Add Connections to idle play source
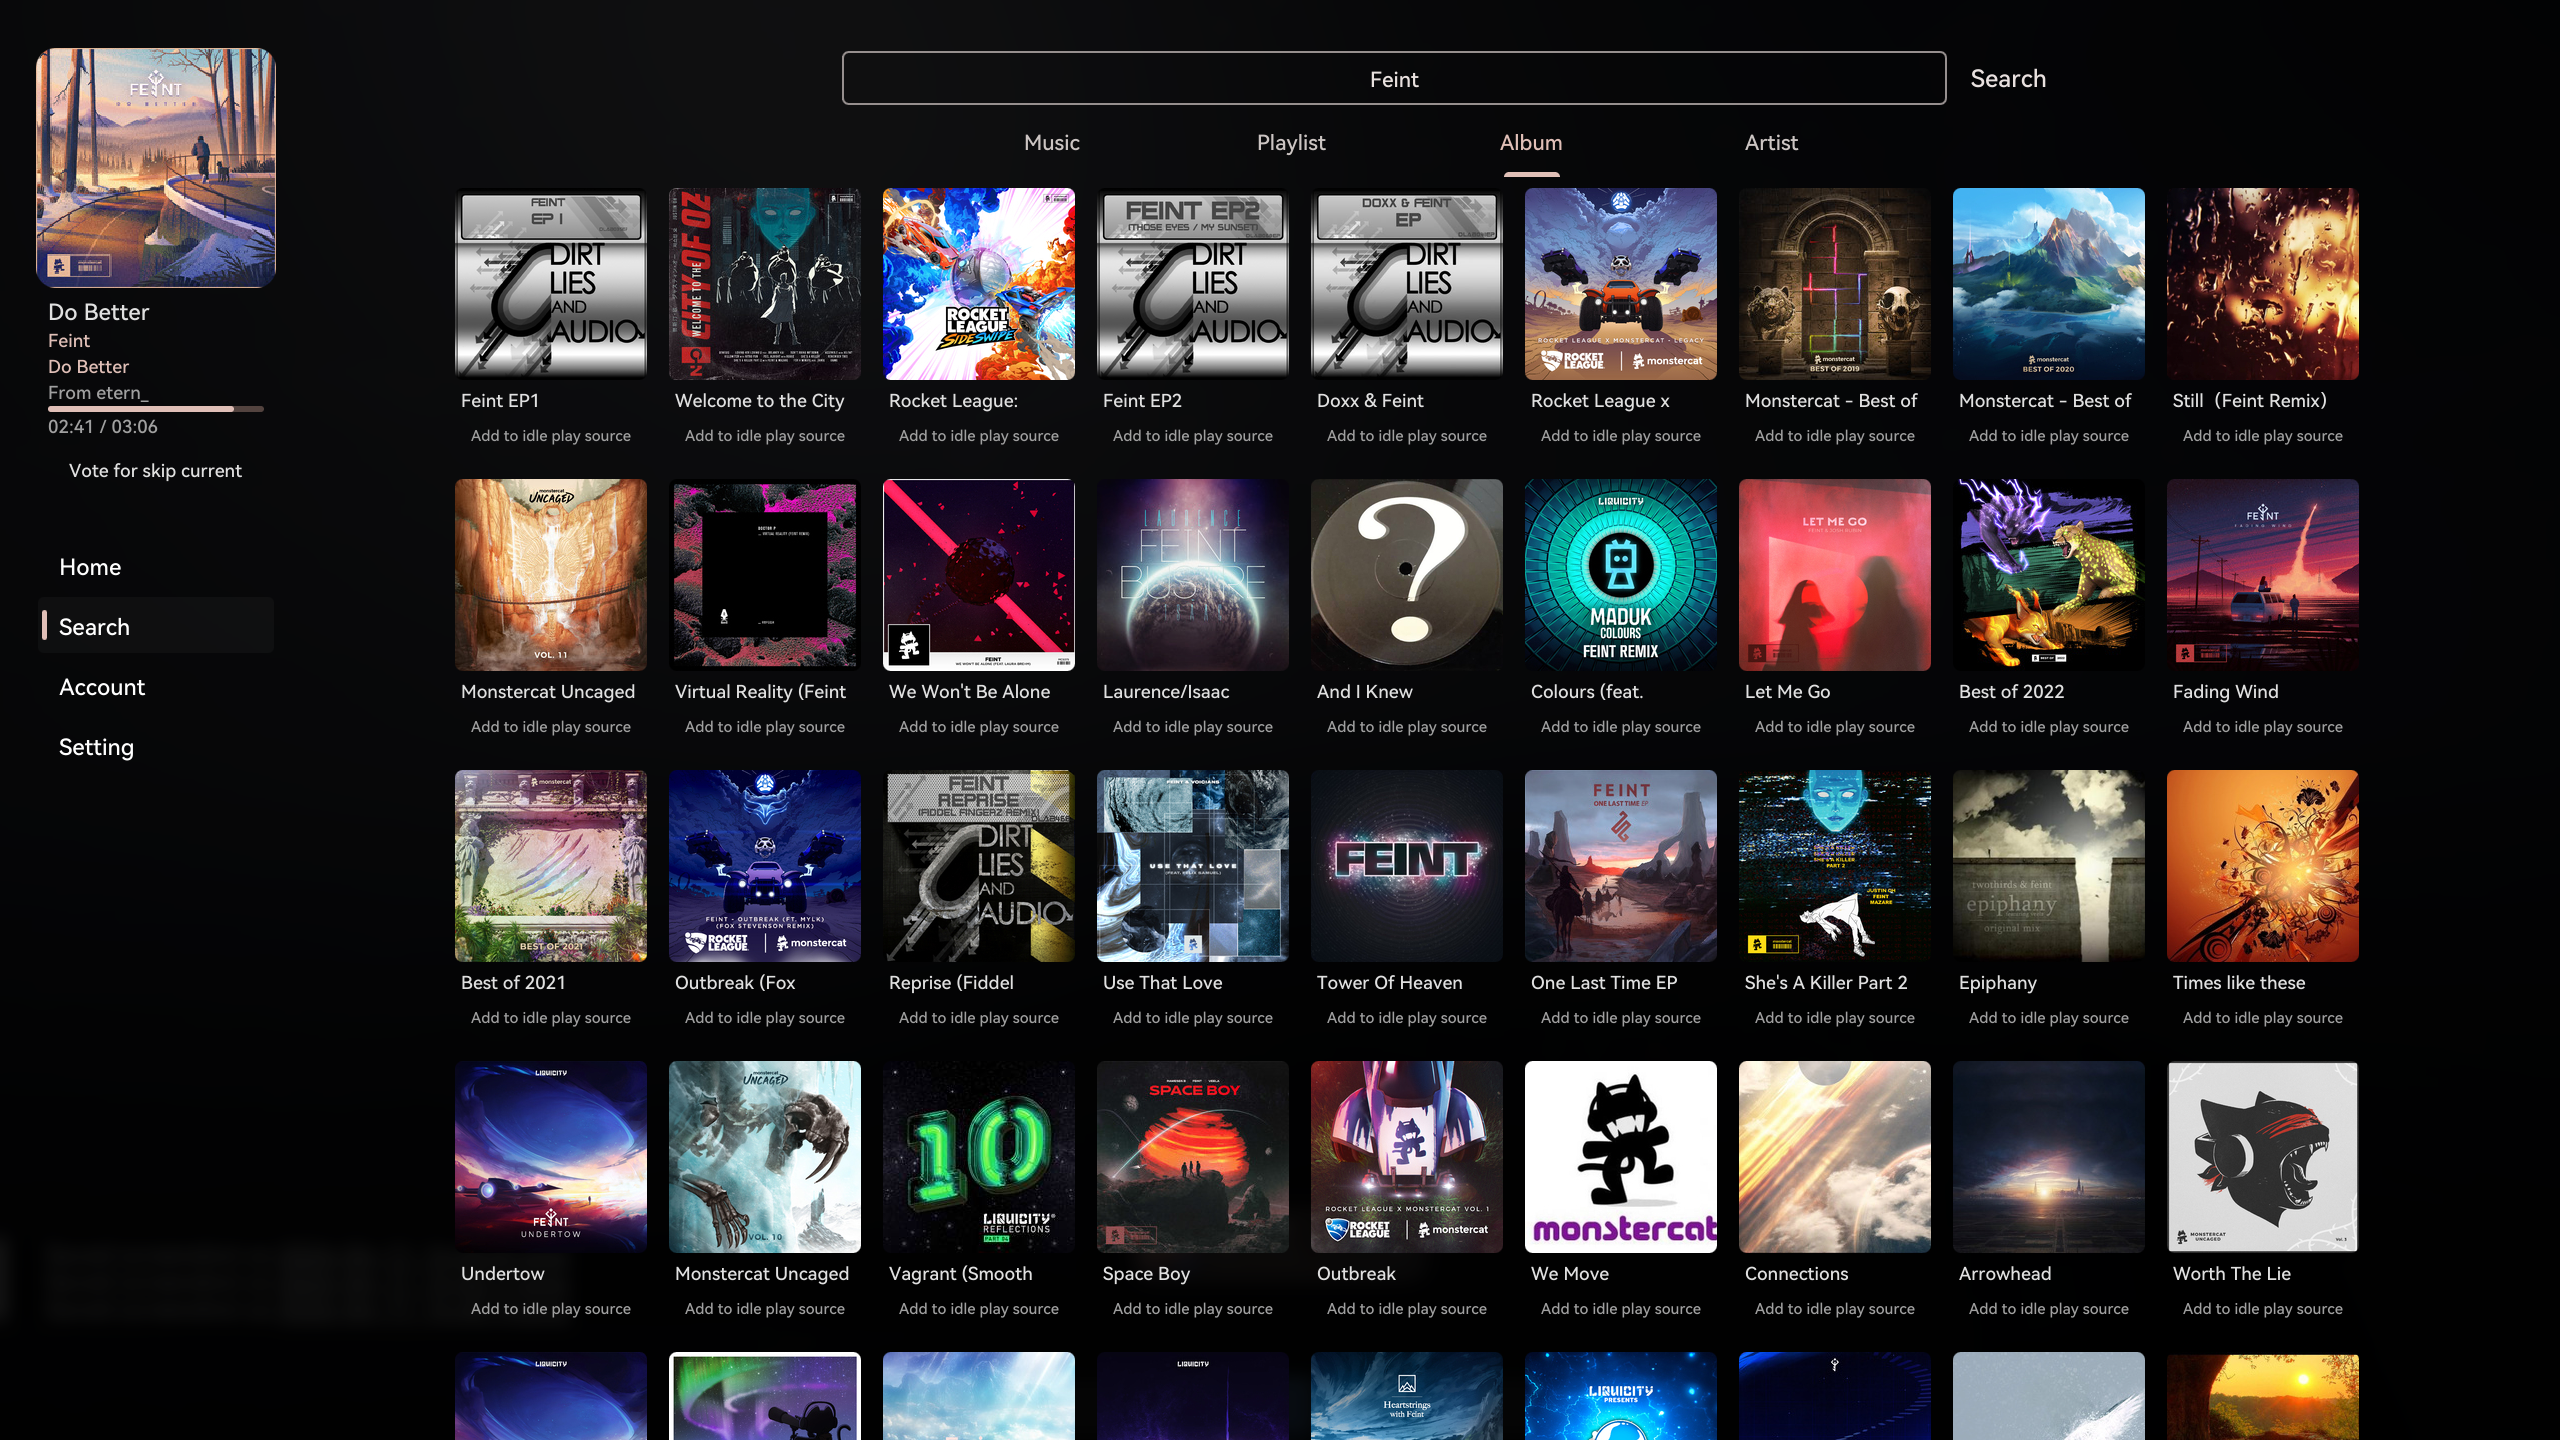The width and height of the screenshot is (2560, 1440). pyautogui.click(x=1835, y=1309)
